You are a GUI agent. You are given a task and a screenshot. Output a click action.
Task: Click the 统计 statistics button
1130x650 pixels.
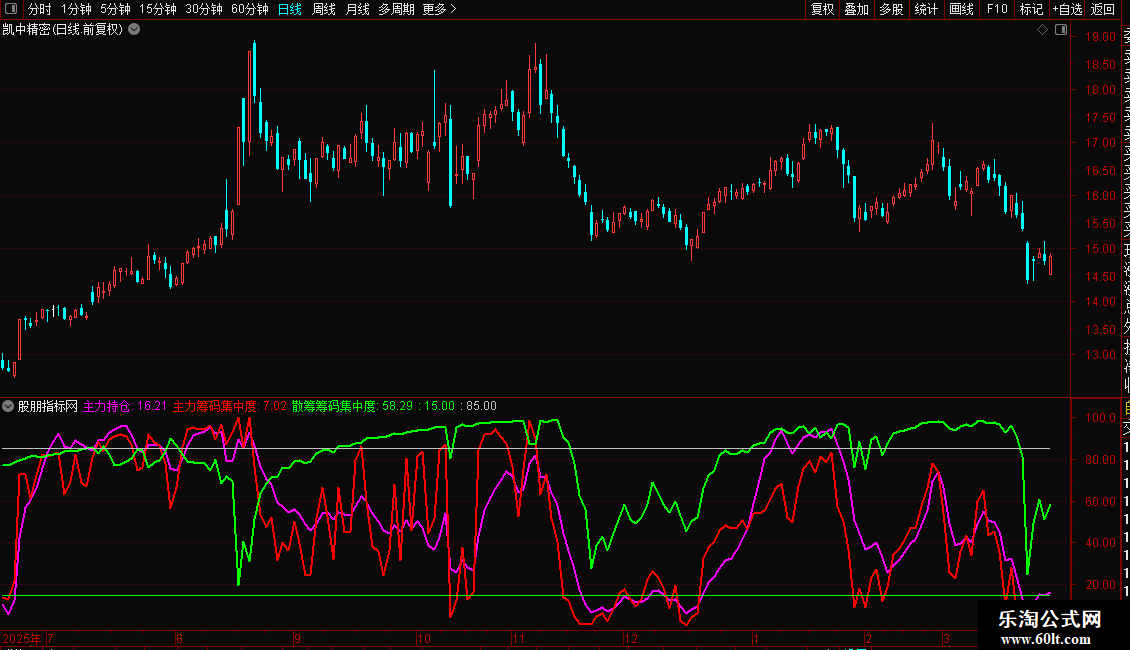click(x=926, y=9)
